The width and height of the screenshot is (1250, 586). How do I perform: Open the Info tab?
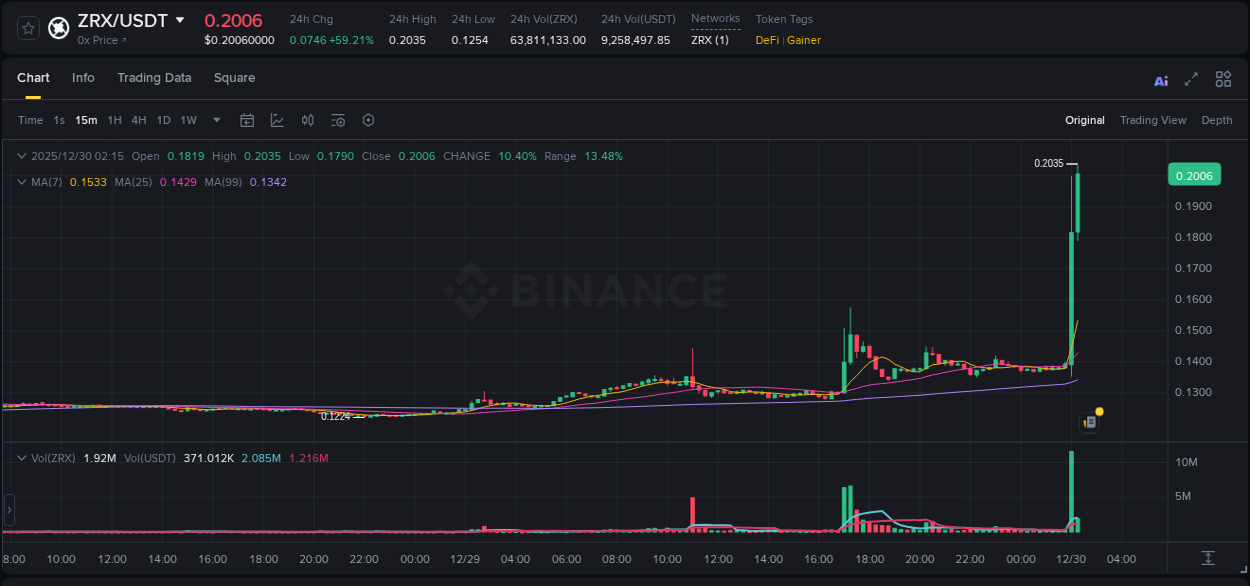coord(83,78)
